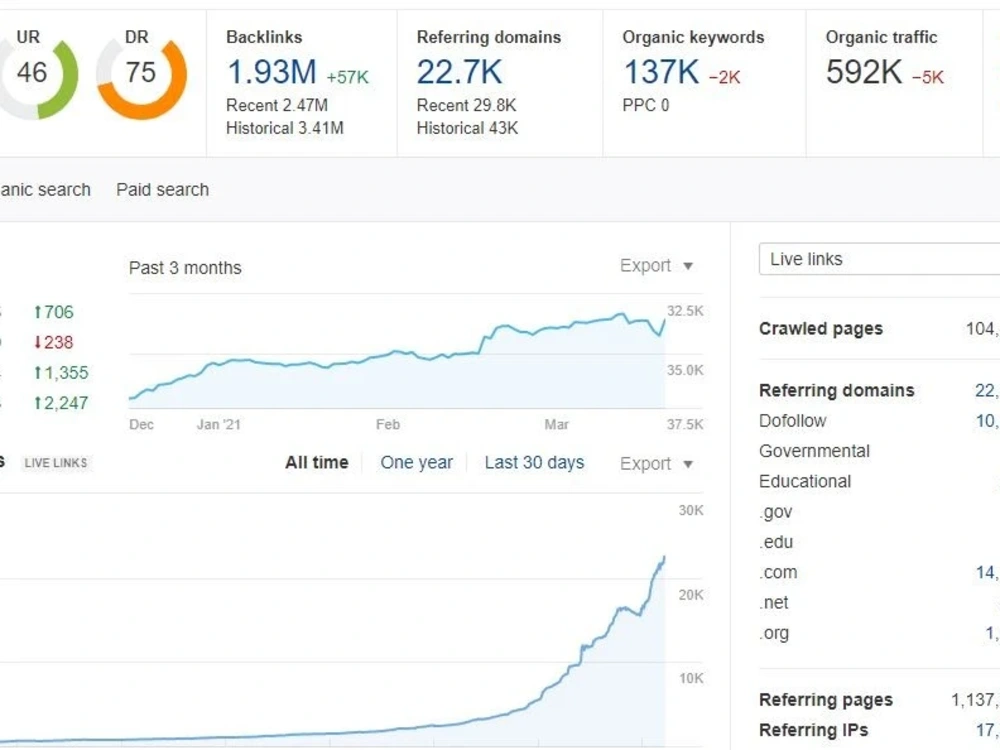Click the green 1,355 increase value
The image size is (1000, 750).
click(x=61, y=372)
